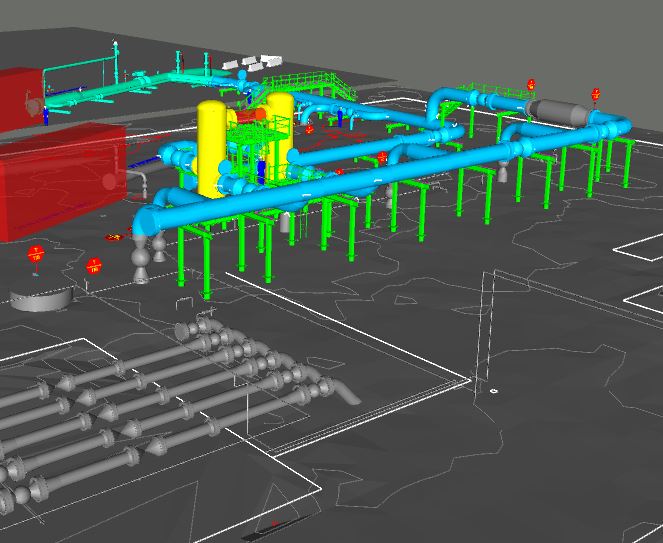This screenshot has height=543, width=663.
Task: Select the dark blue post beside the small red block
Action: [x=46, y=116]
